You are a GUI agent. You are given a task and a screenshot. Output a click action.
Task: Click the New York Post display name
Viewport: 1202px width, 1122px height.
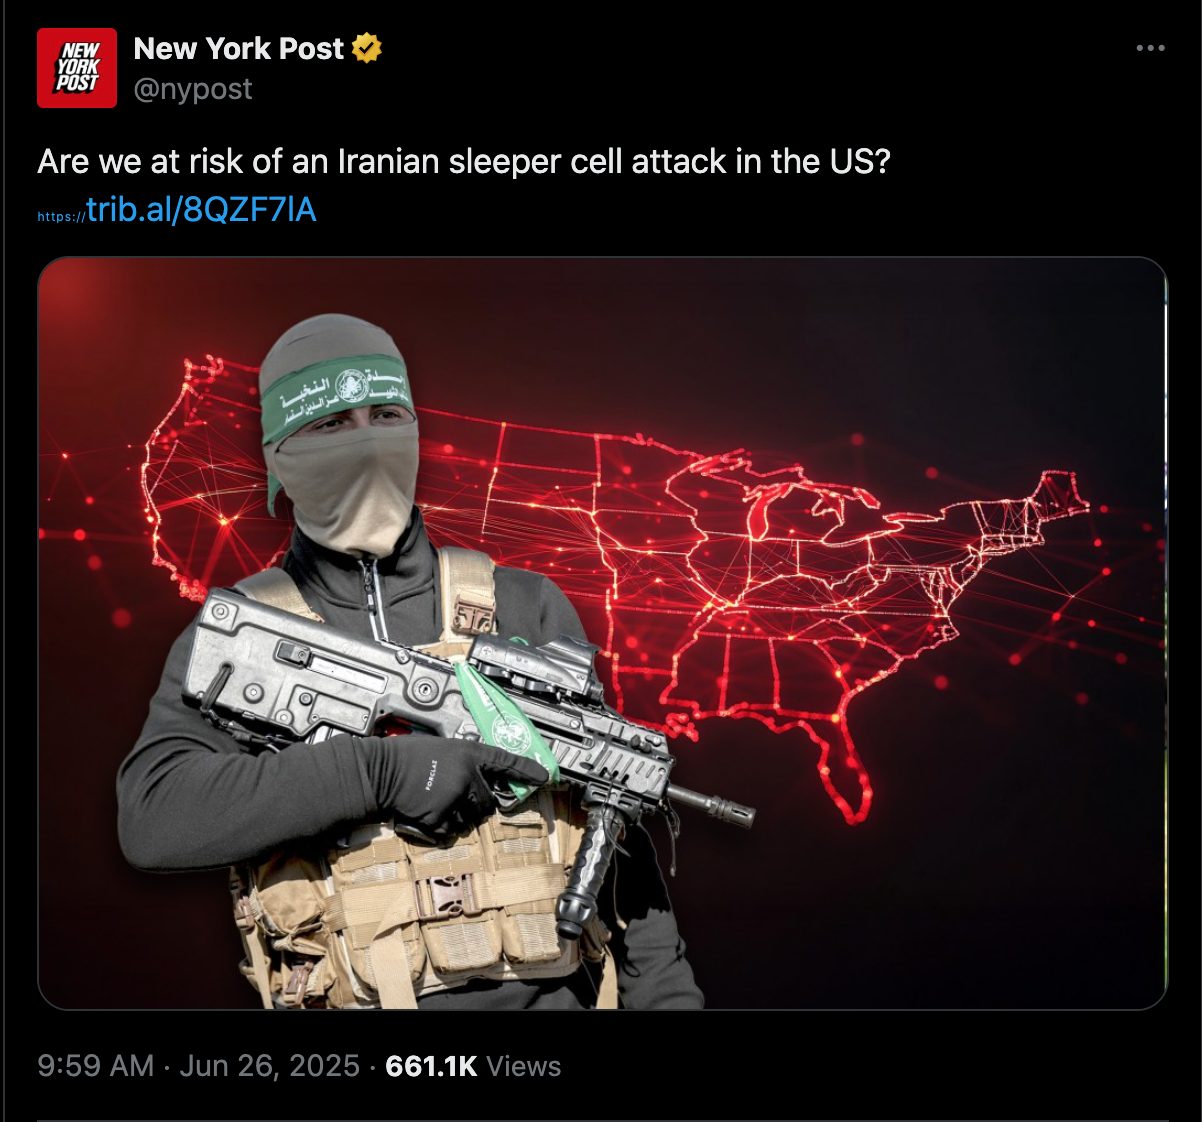tap(239, 48)
